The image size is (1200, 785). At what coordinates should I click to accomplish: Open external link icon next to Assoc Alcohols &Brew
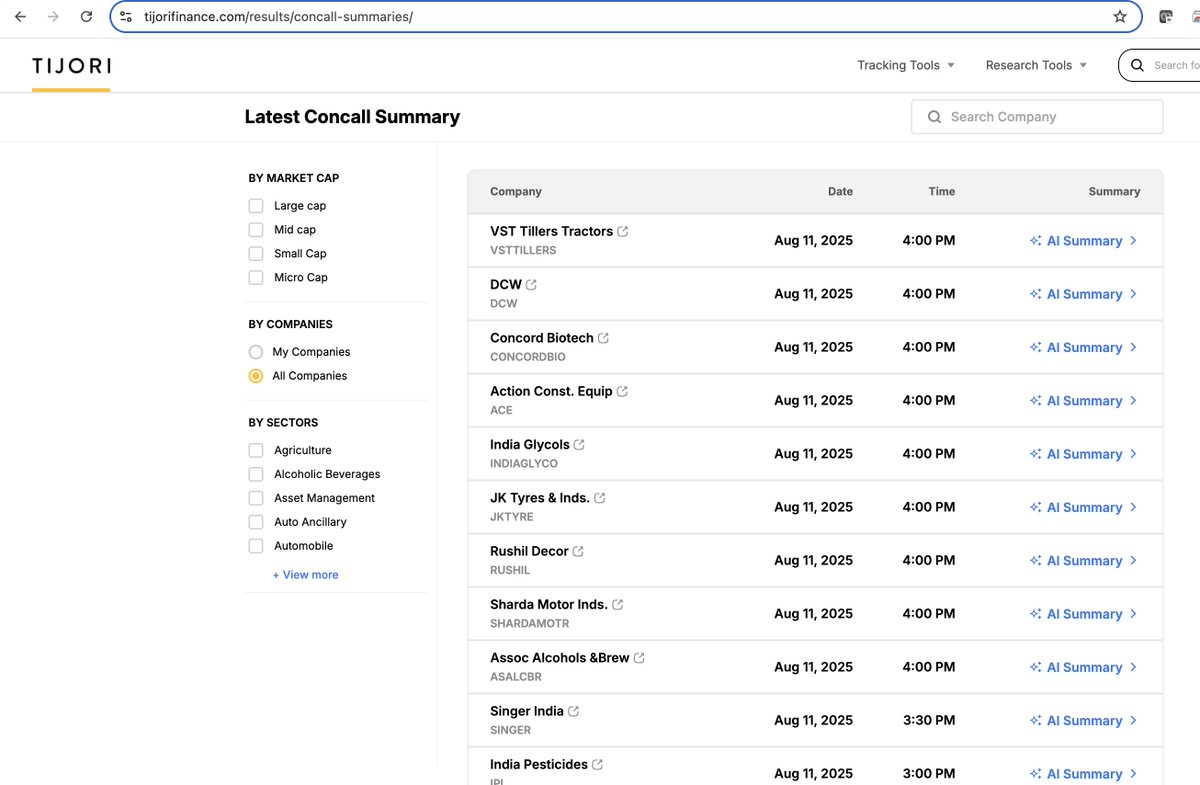pos(639,658)
